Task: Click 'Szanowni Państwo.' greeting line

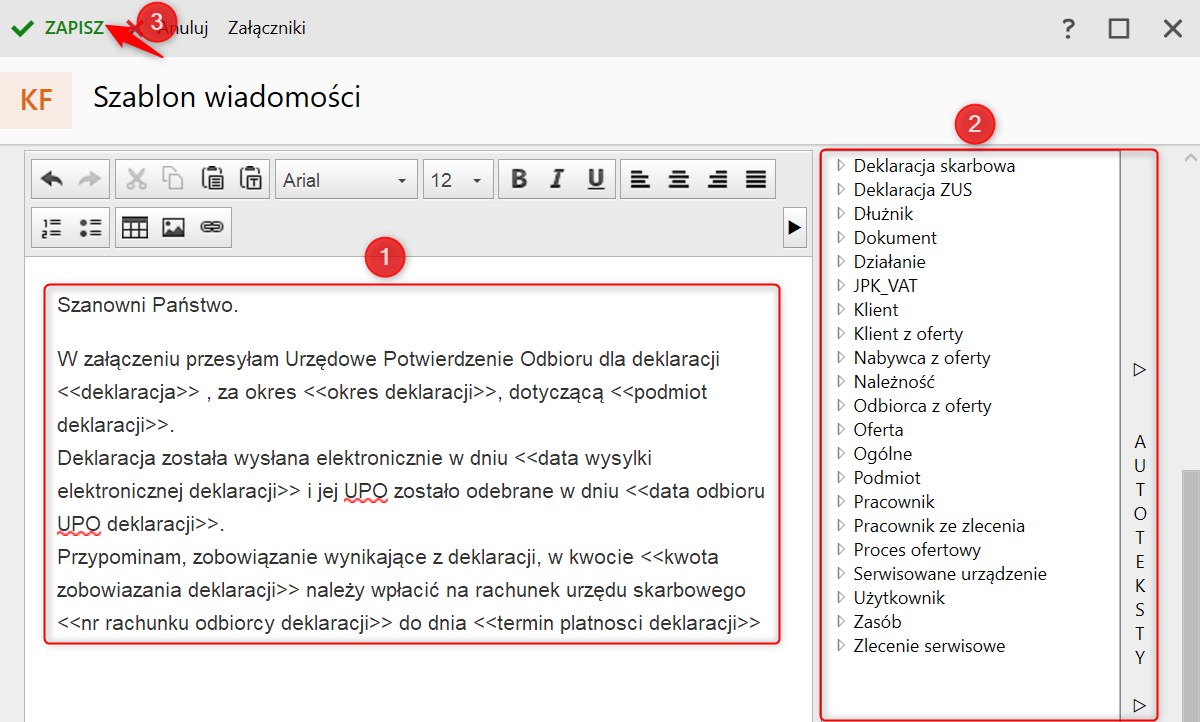Action: [148, 305]
